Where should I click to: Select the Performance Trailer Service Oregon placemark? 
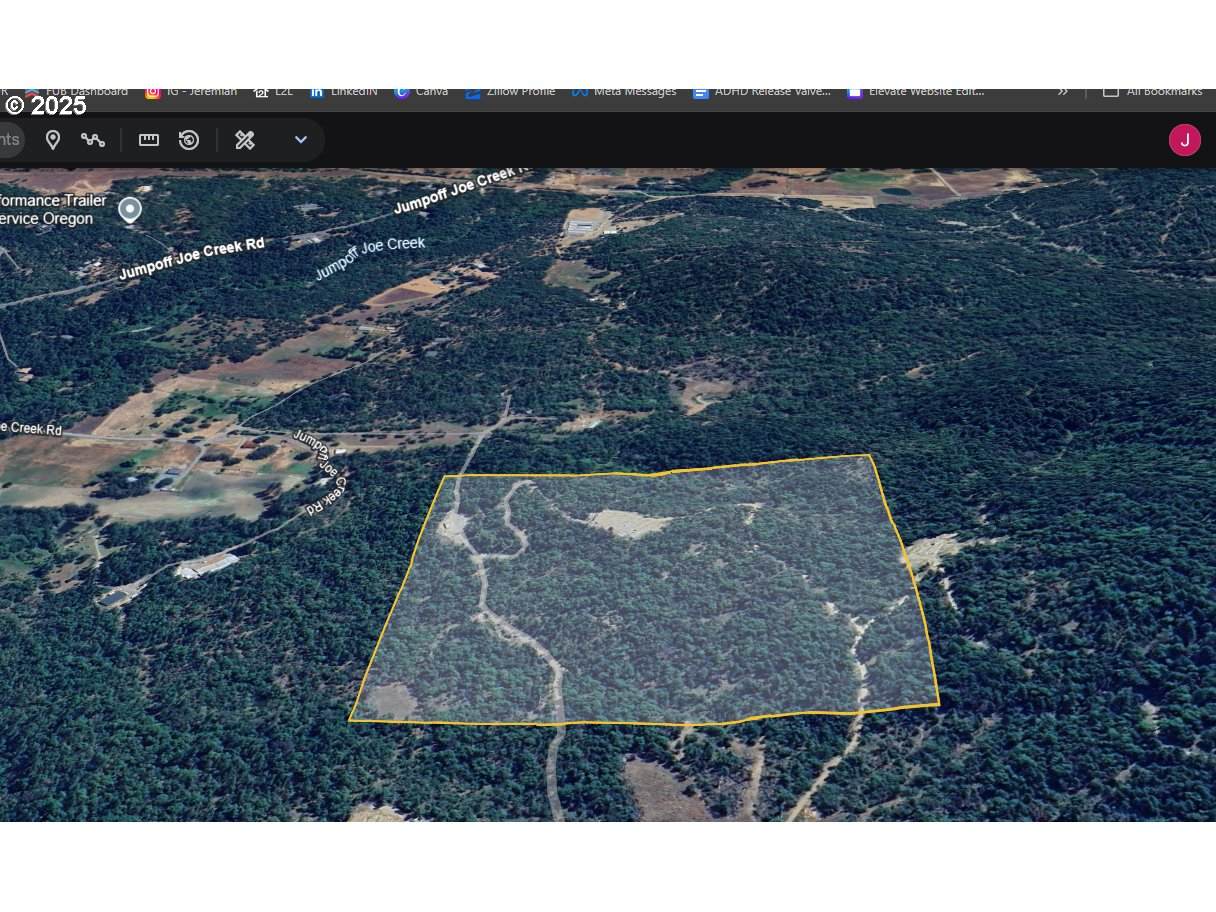(129, 209)
